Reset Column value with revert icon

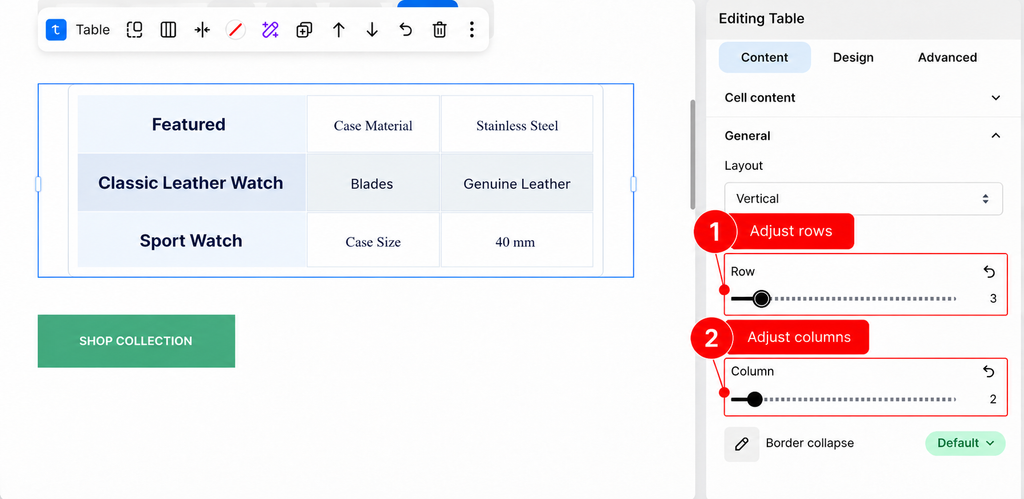point(989,372)
